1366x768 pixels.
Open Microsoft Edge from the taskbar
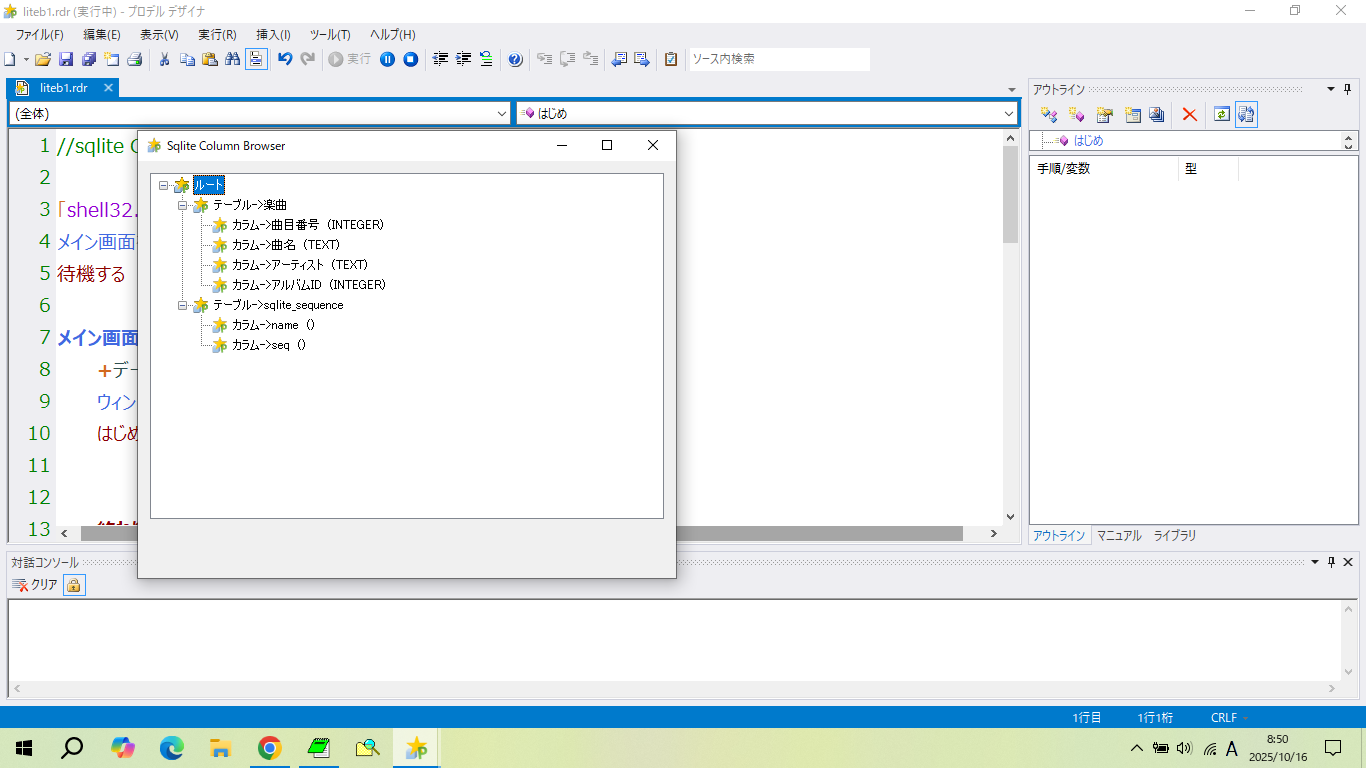coord(172,748)
